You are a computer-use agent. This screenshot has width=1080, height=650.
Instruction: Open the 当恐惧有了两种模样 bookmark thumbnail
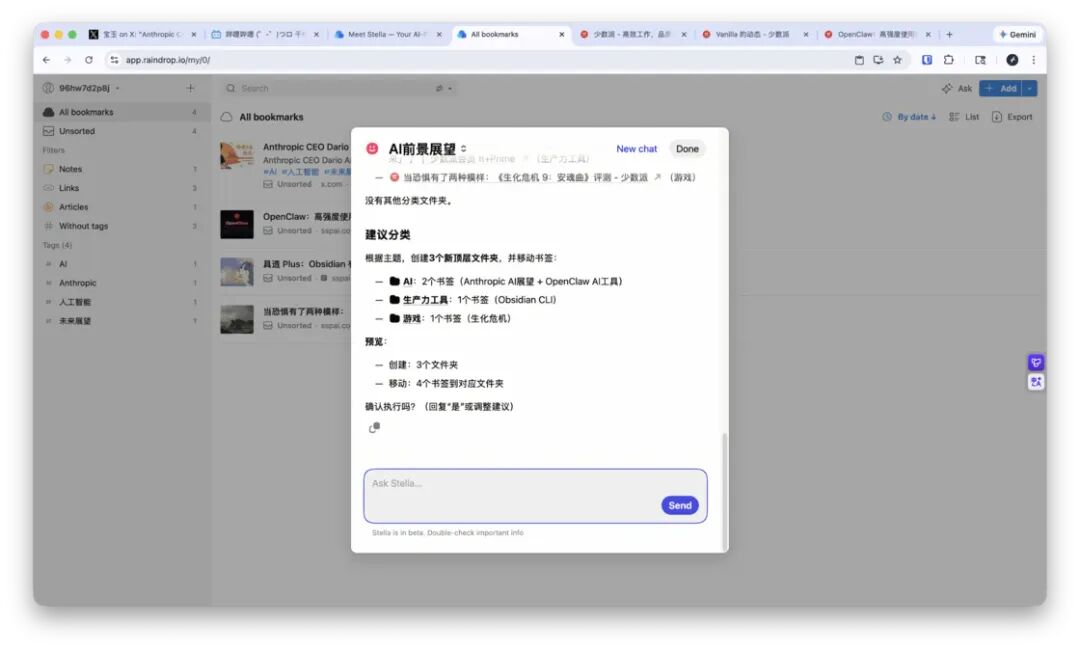point(237,319)
